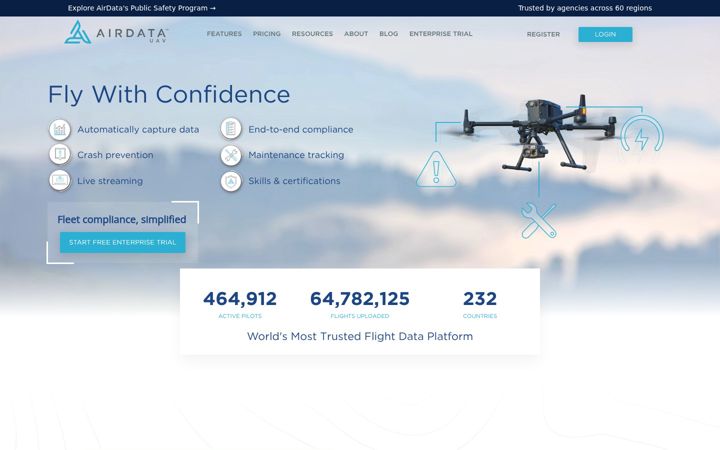This screenshot has height=450, width=720.
Task: Click the 'Maintenance tracking' text
Action: coord(296,155)
